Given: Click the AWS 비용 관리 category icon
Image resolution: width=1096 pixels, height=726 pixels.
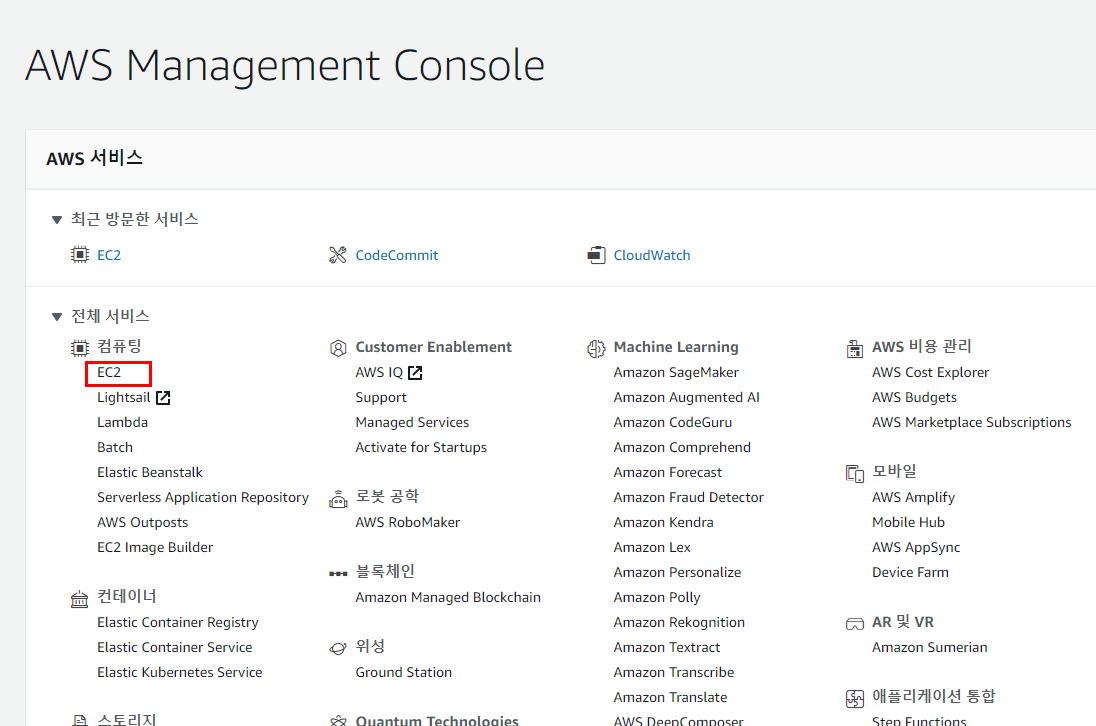Looking at the screenshot, I should click(x=854, y=347).
